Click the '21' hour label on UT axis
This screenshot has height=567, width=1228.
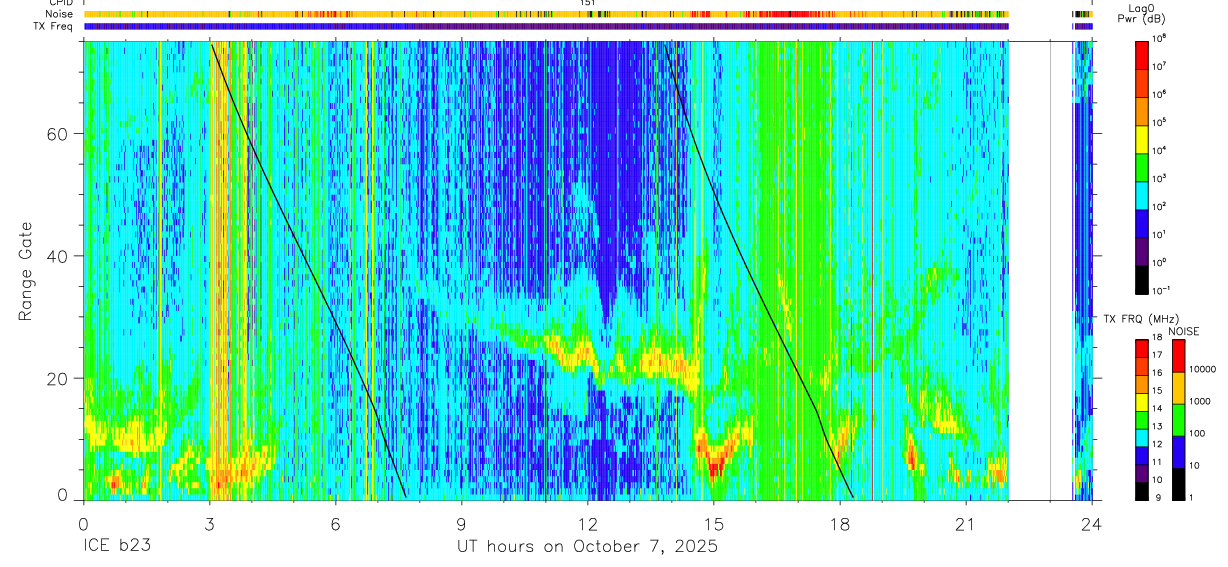coord(966,523)
